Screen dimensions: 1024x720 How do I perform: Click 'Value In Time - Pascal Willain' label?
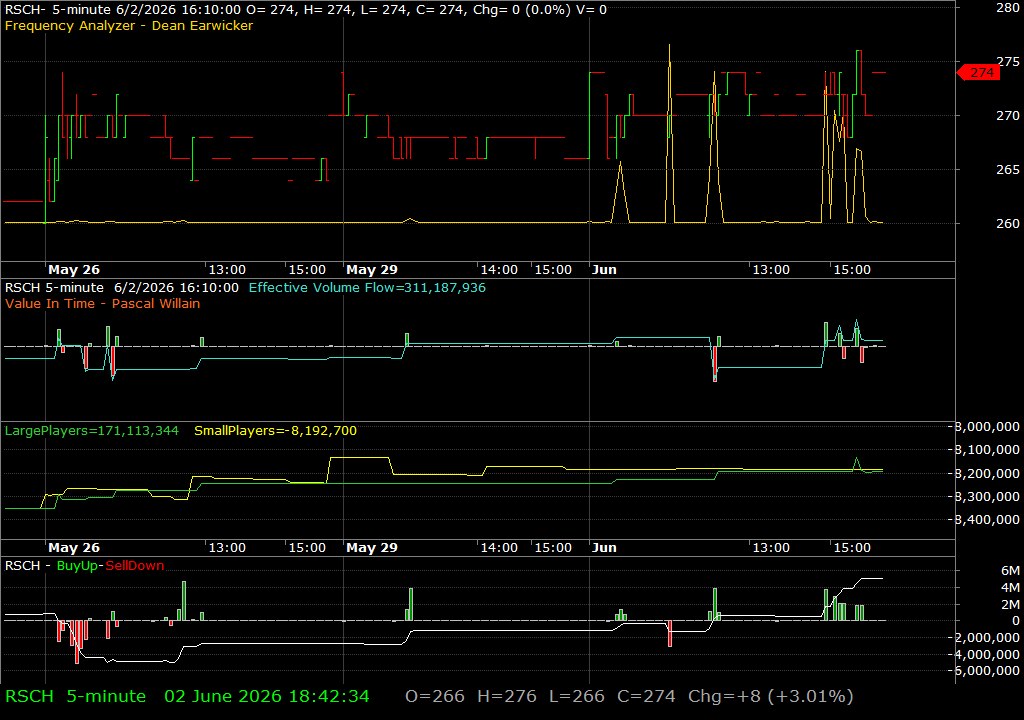click(103, 303)
